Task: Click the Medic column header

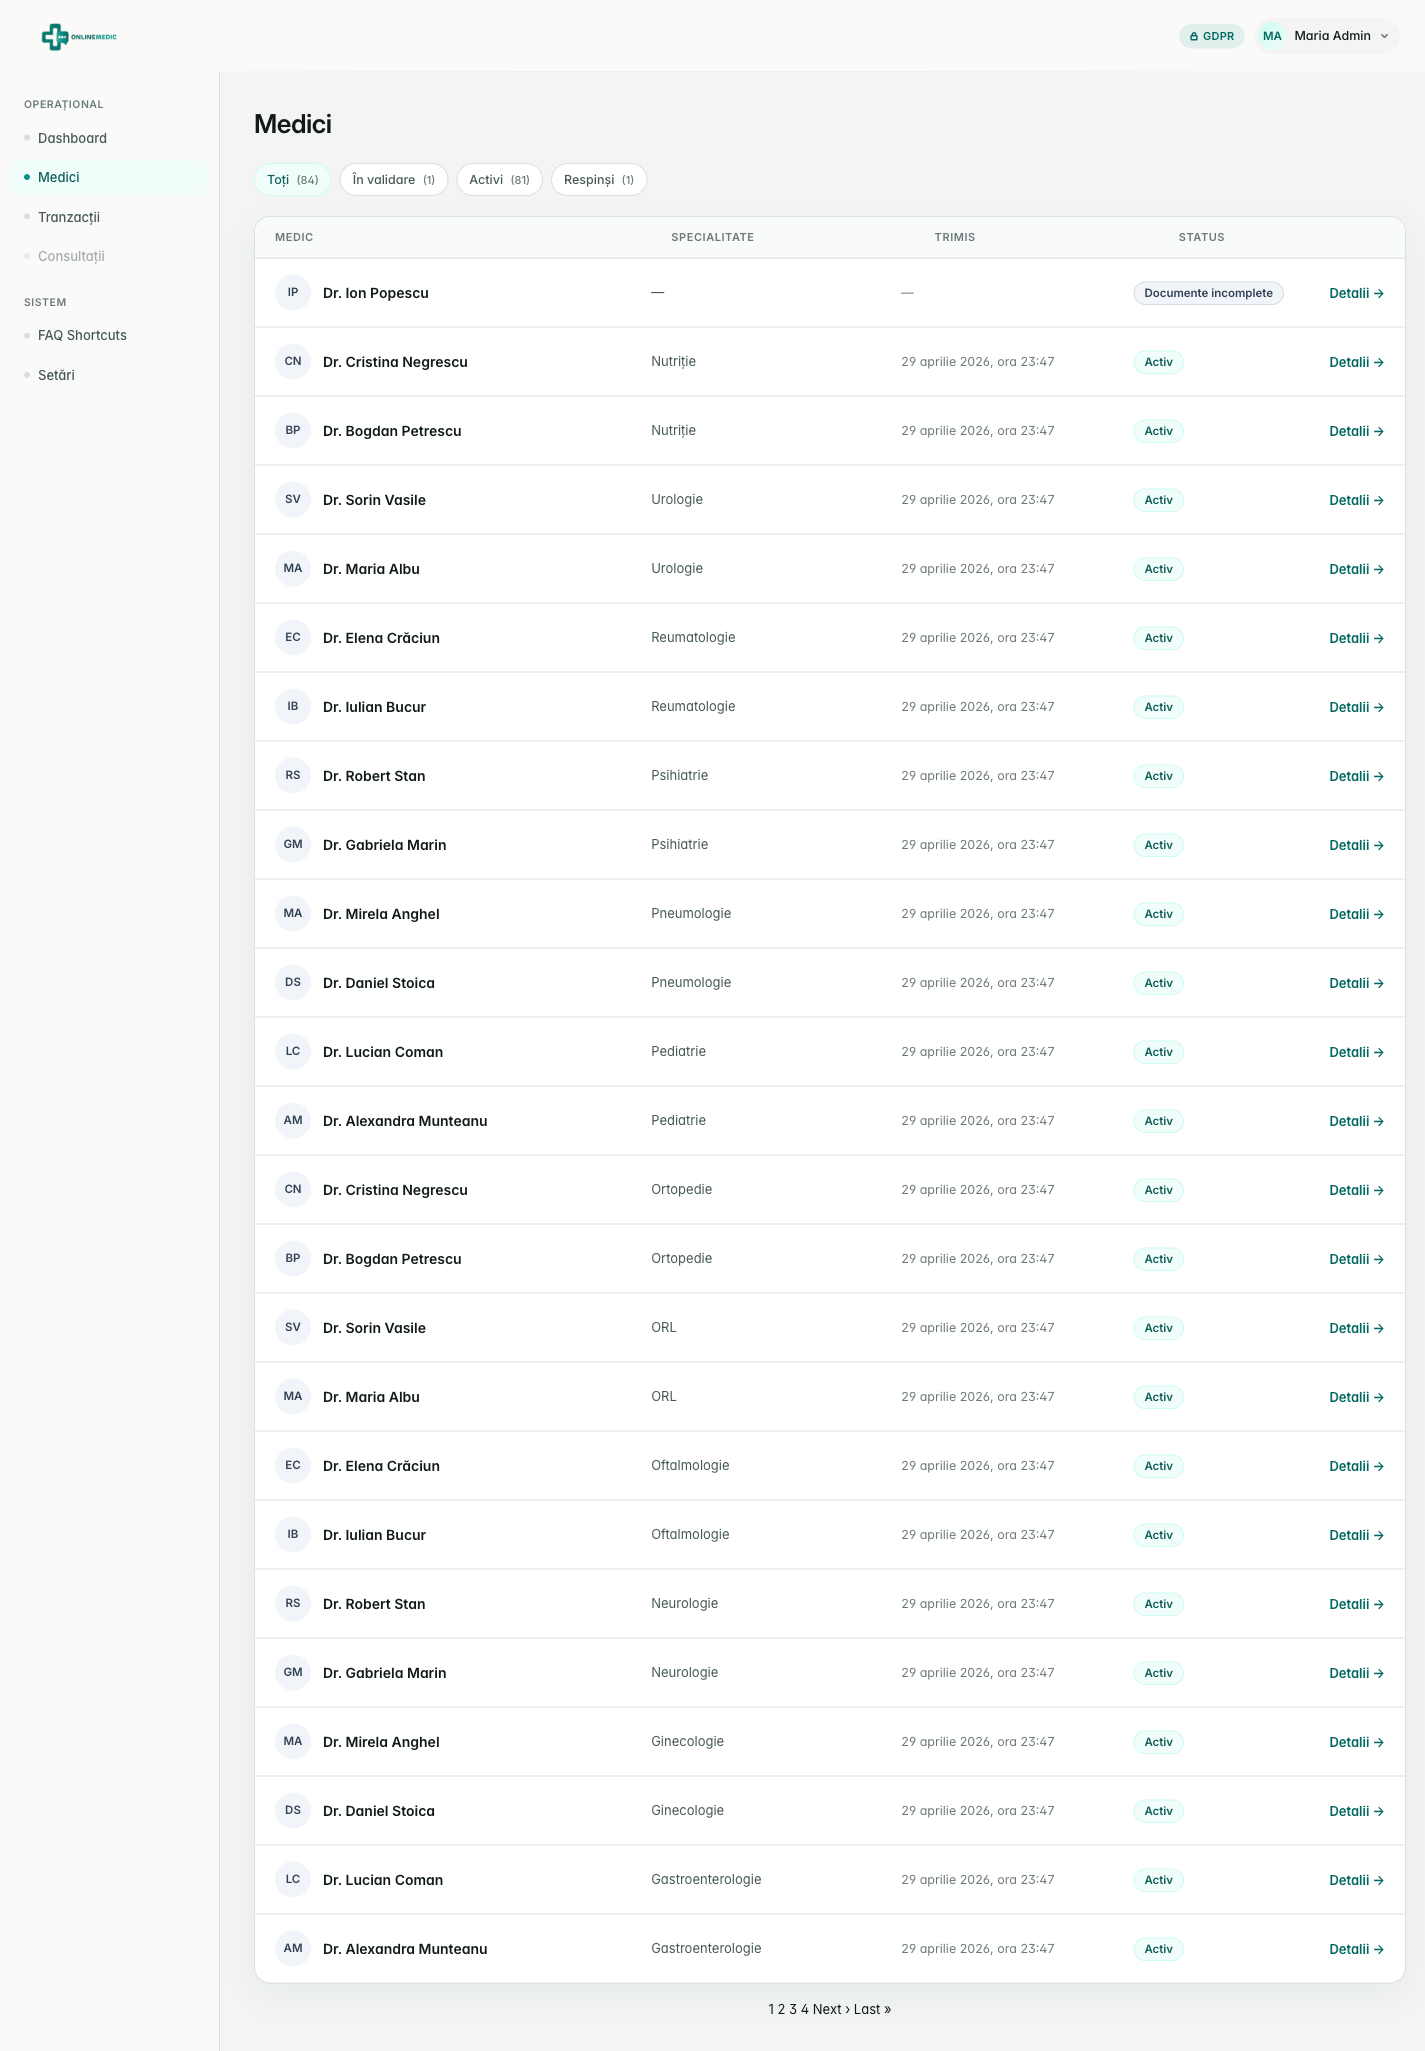Action: pos(294,238)
